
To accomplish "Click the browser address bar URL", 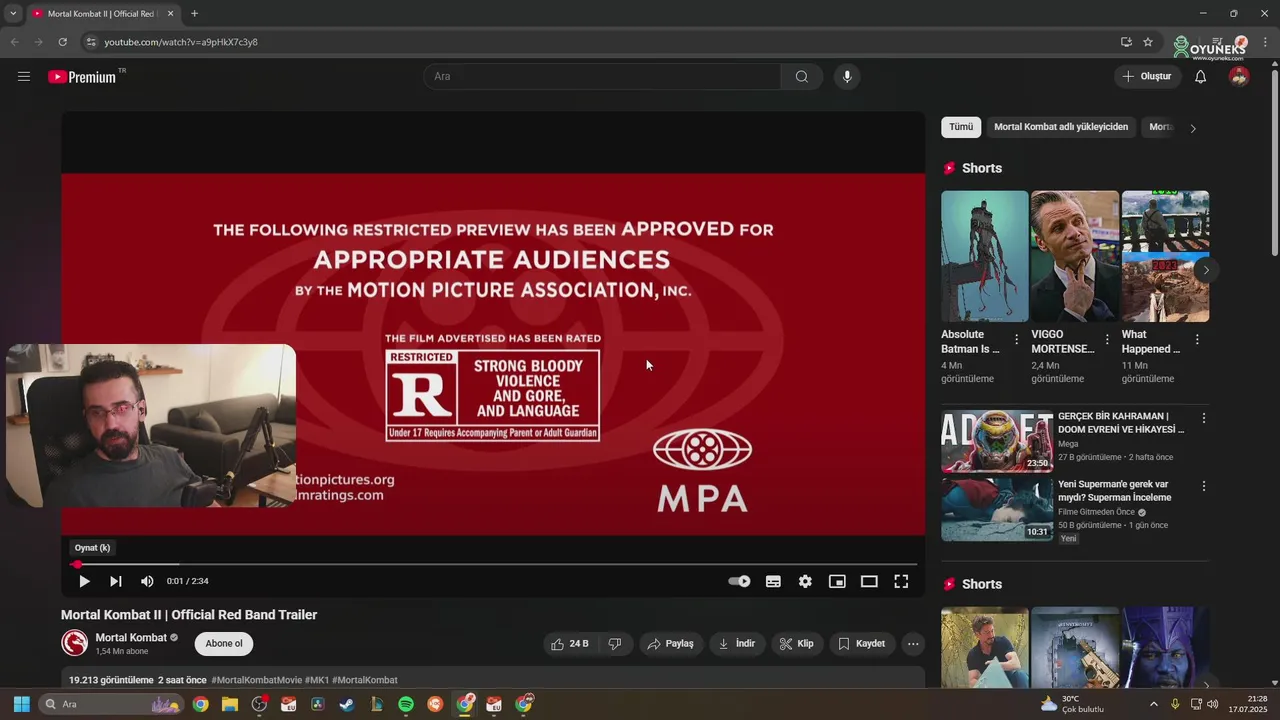I will click(x=181, y=42).
